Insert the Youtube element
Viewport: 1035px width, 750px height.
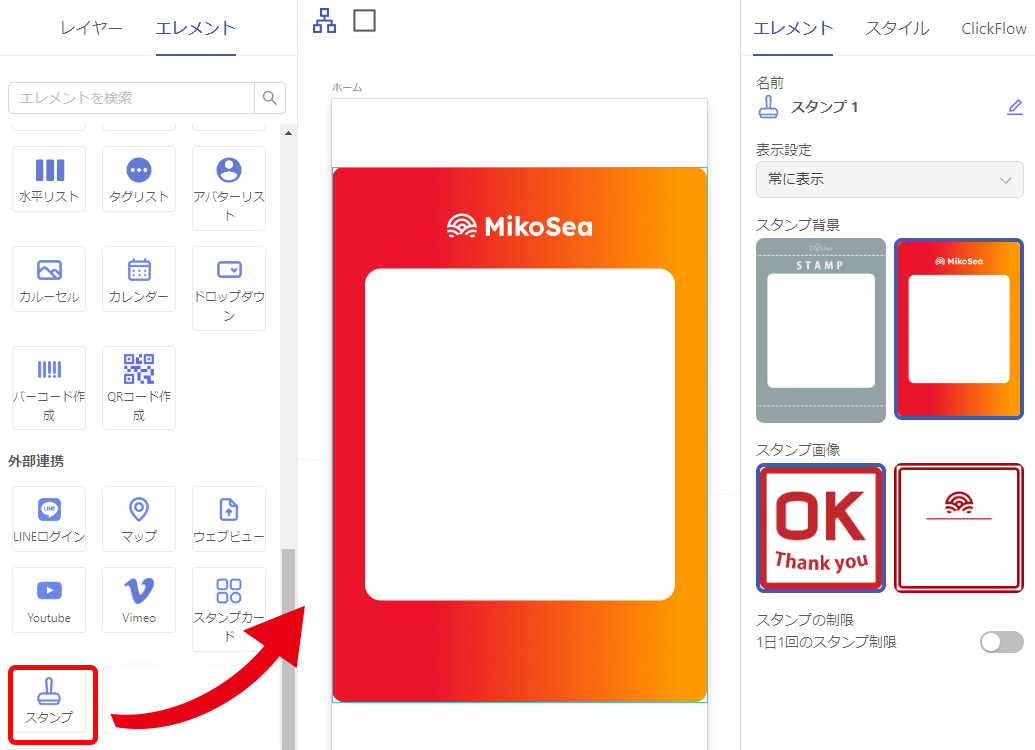49,600
